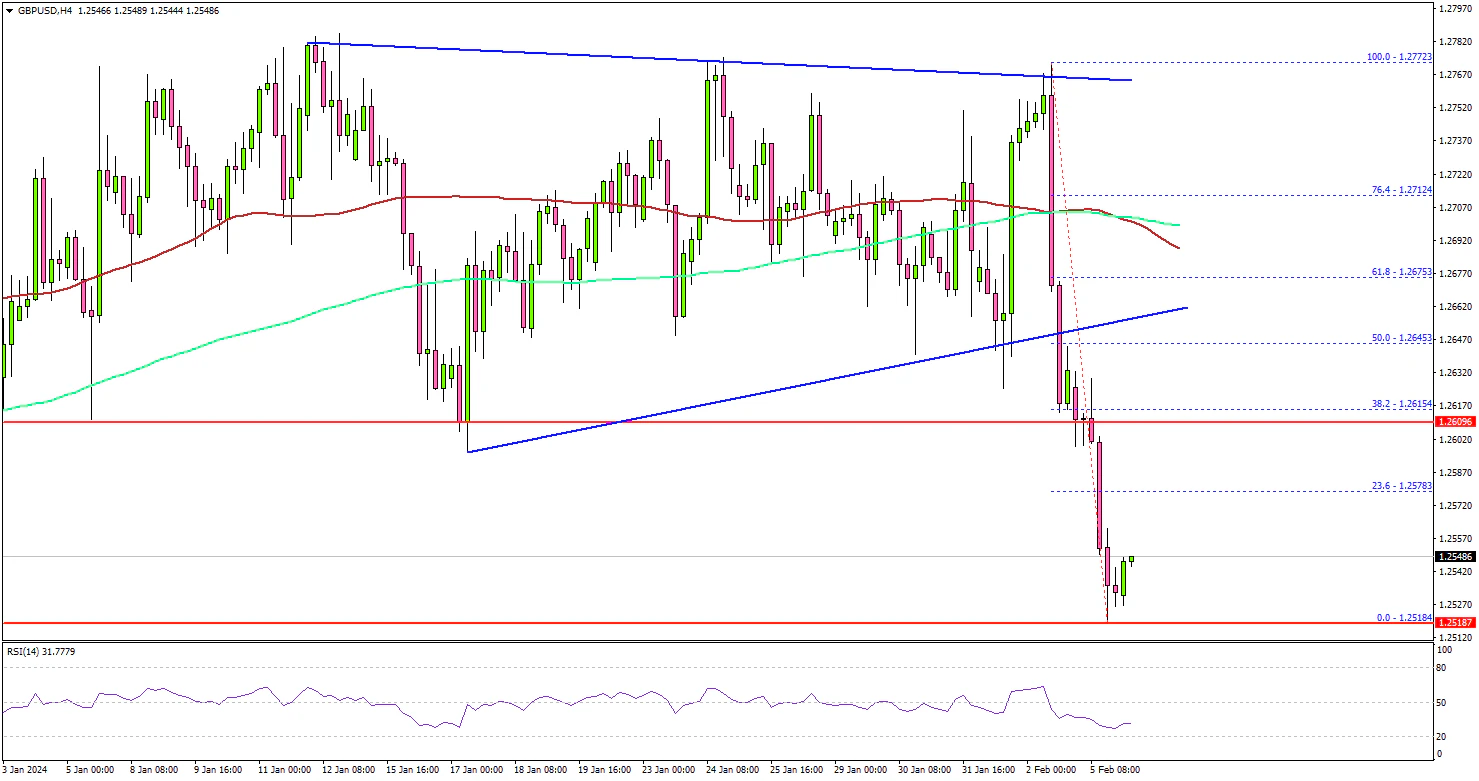Click the 17 Jan 00:00 time label
The height and width of the screenshot is (781, 1479).
[x=476, y=770]
